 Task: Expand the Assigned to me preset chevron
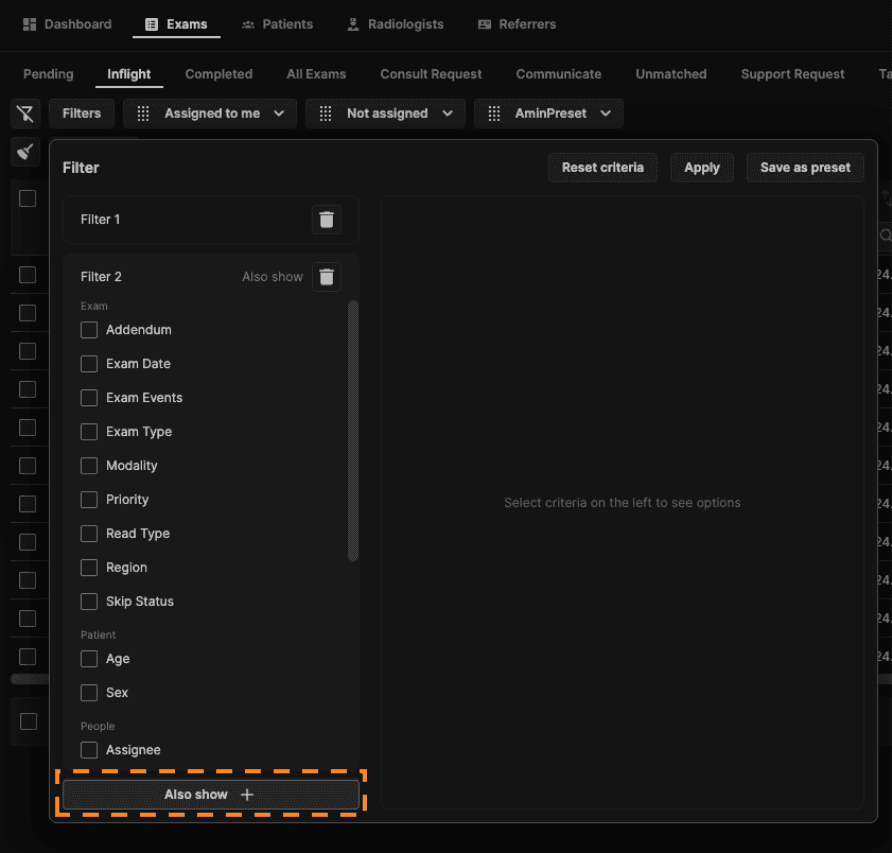[x=279, y=113]
